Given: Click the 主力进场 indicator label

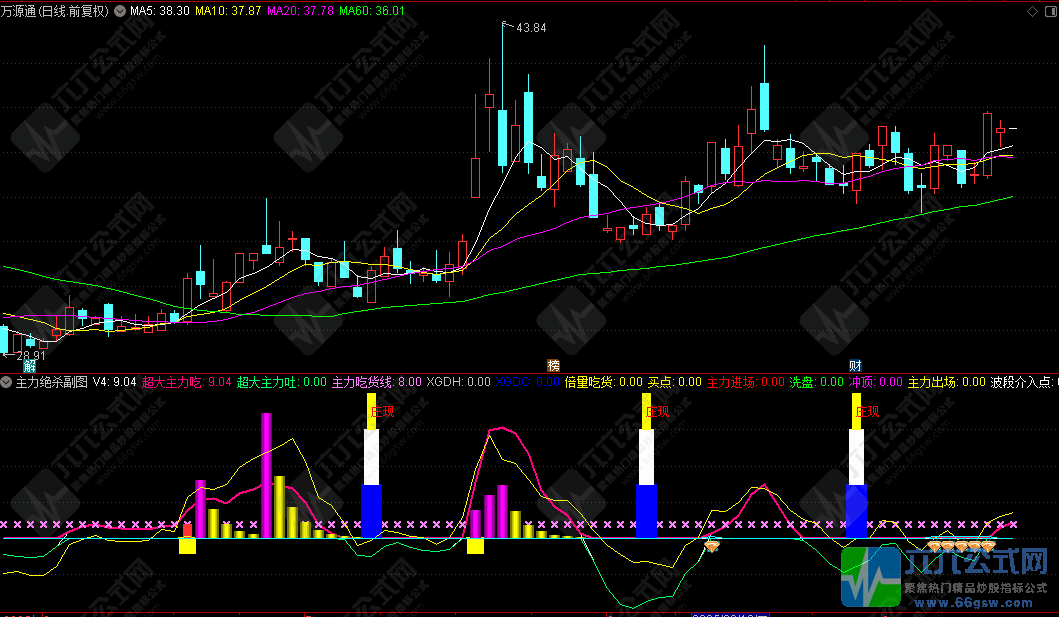Looking at the screenshot, I should 732,382.
